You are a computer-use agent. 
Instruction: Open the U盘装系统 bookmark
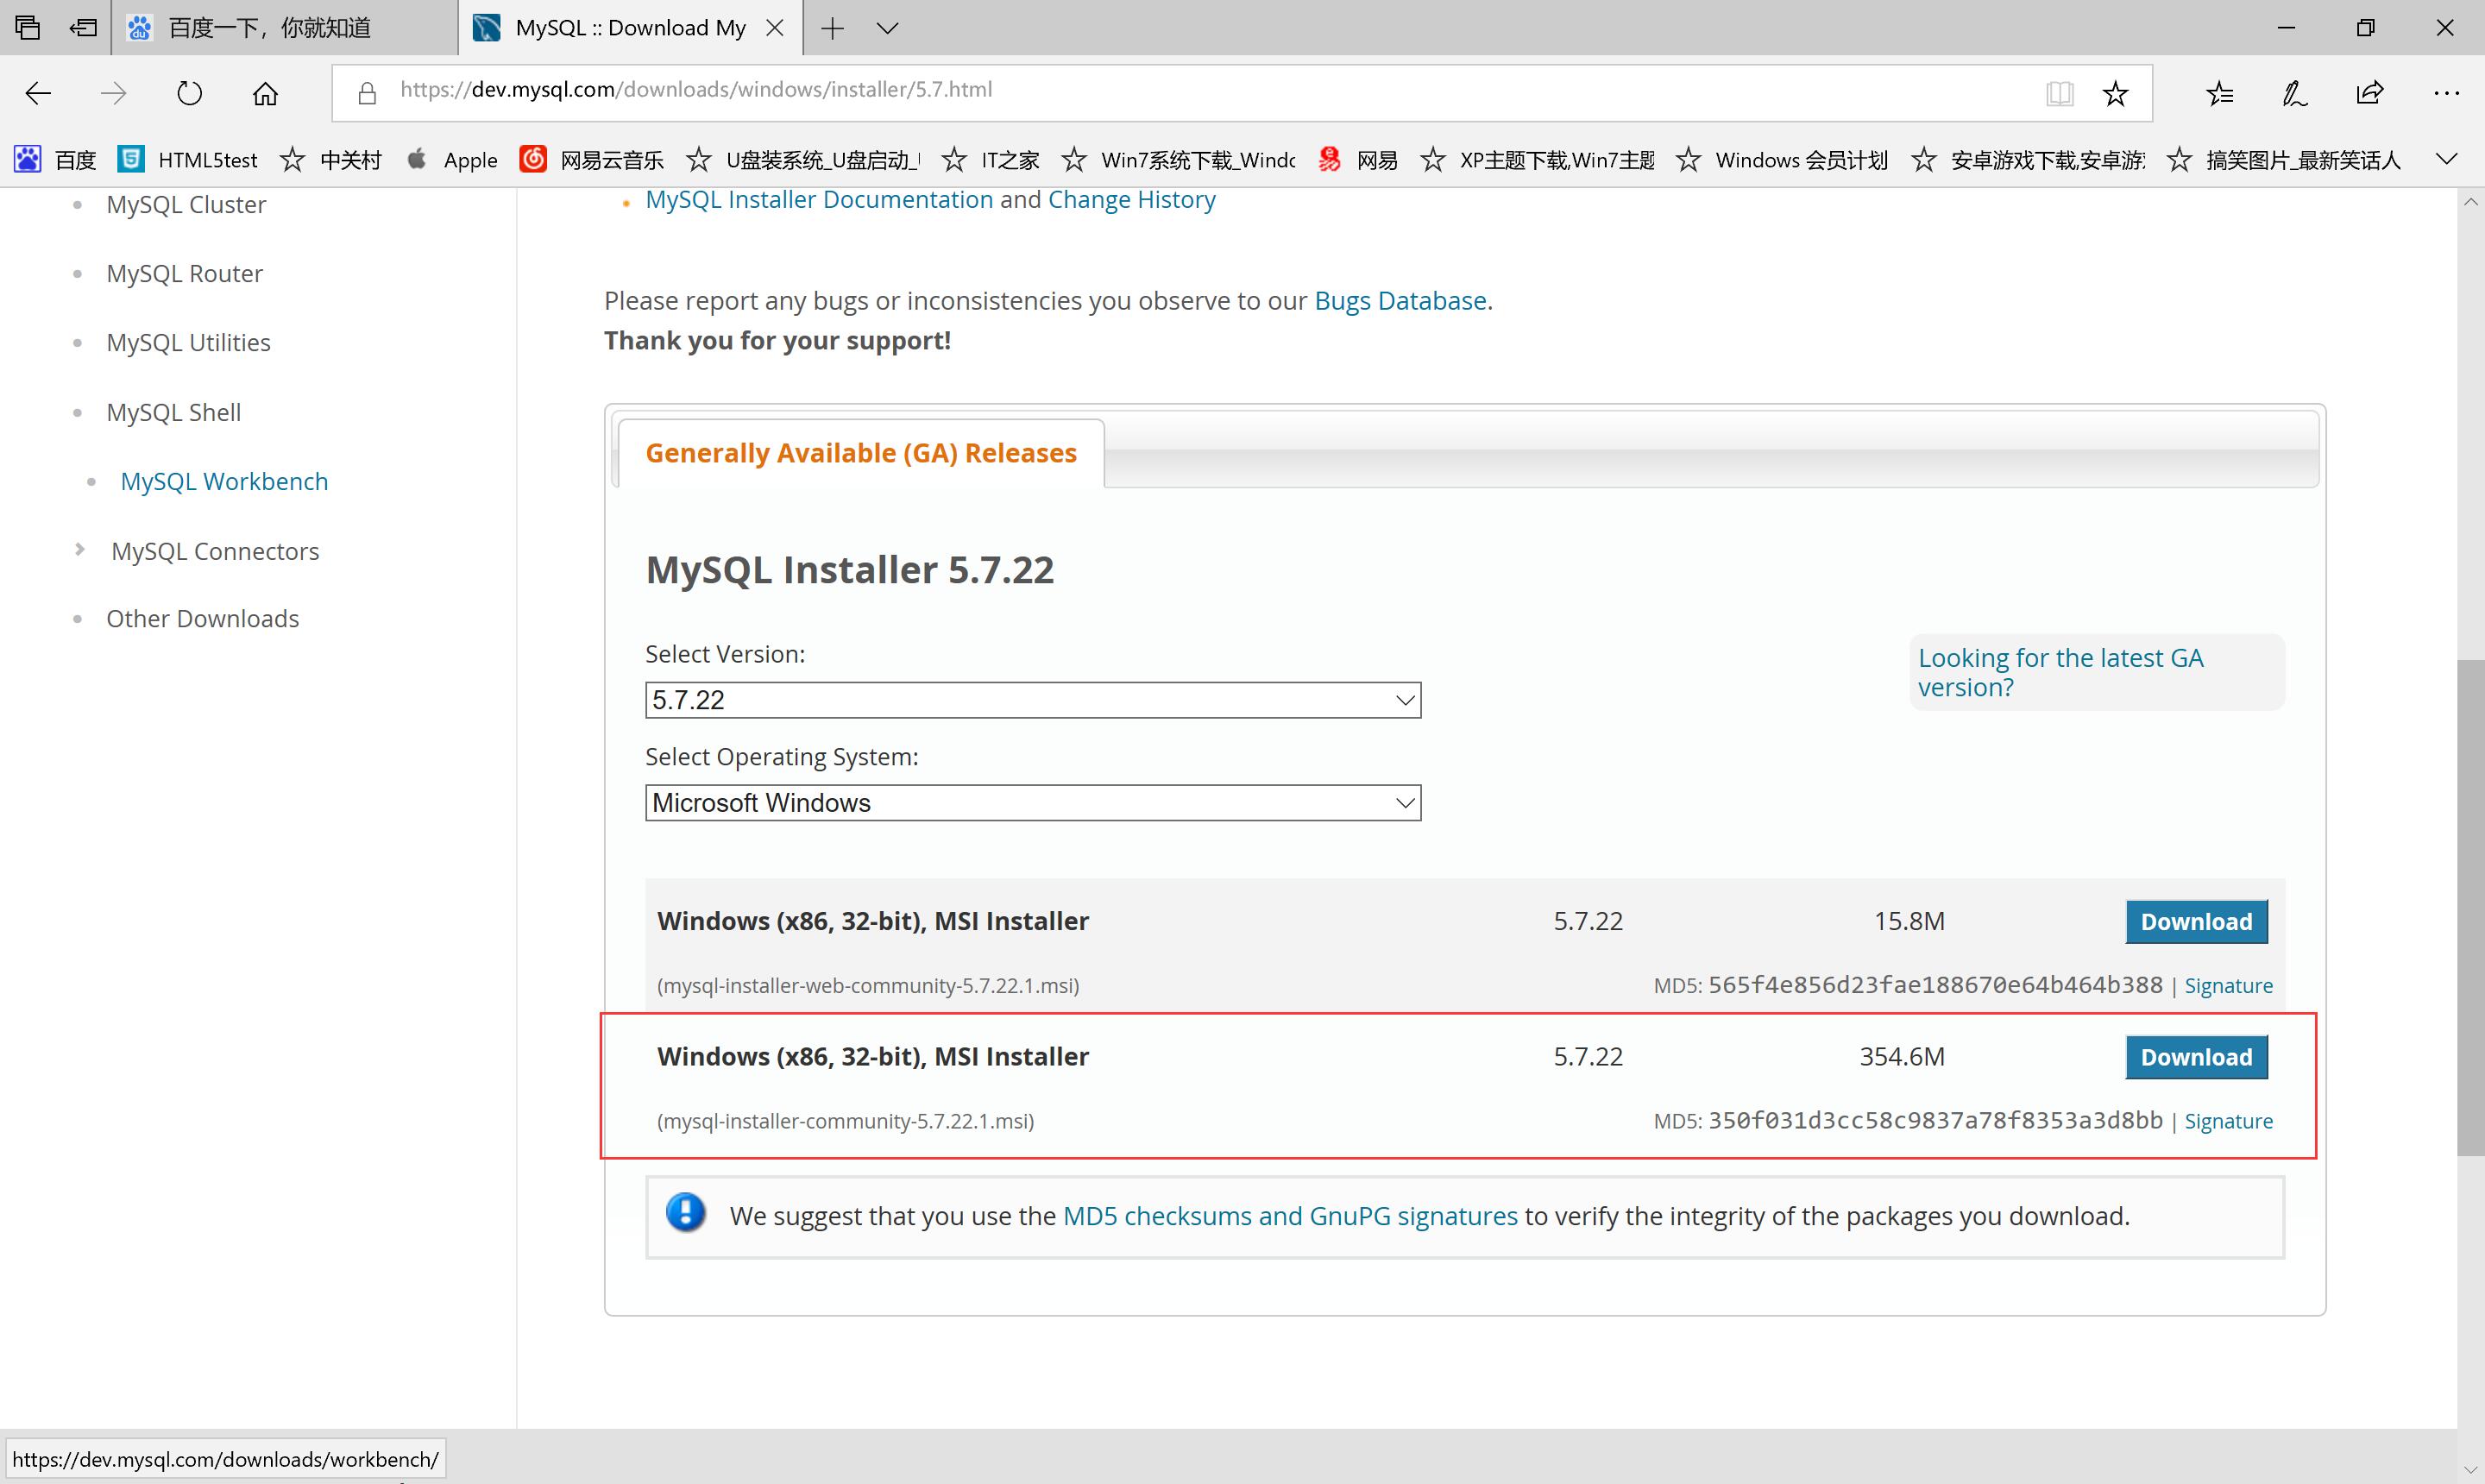click(804, 160)
